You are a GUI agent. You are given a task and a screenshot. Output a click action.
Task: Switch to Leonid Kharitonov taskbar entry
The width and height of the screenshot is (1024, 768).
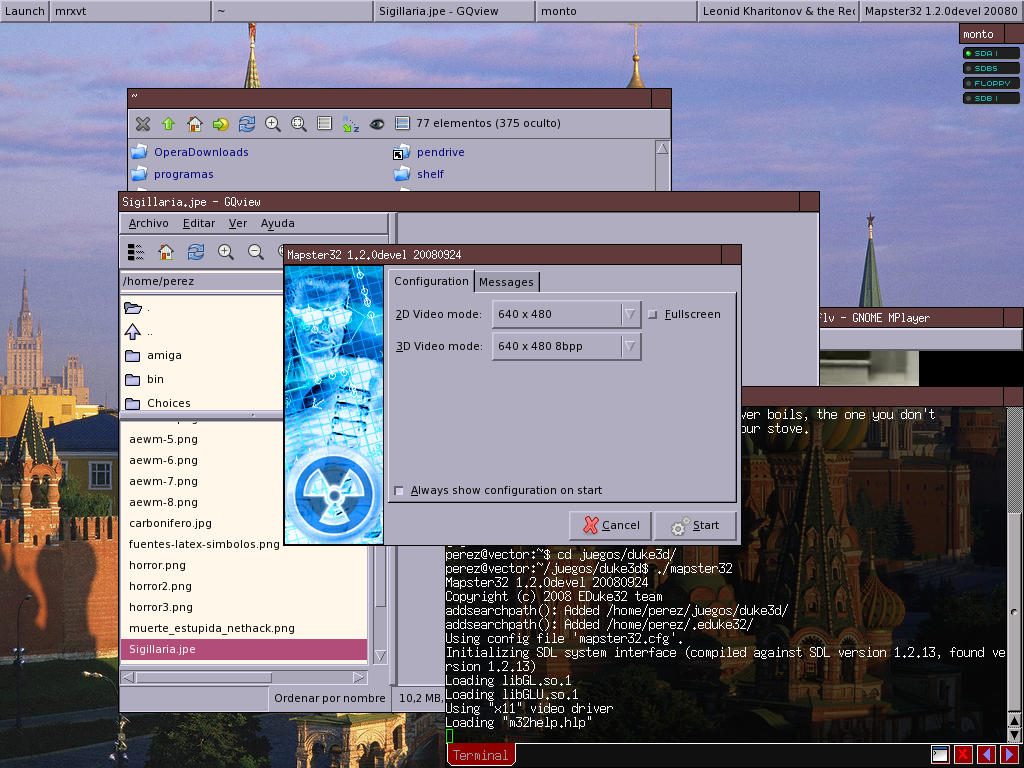point(778,11)
